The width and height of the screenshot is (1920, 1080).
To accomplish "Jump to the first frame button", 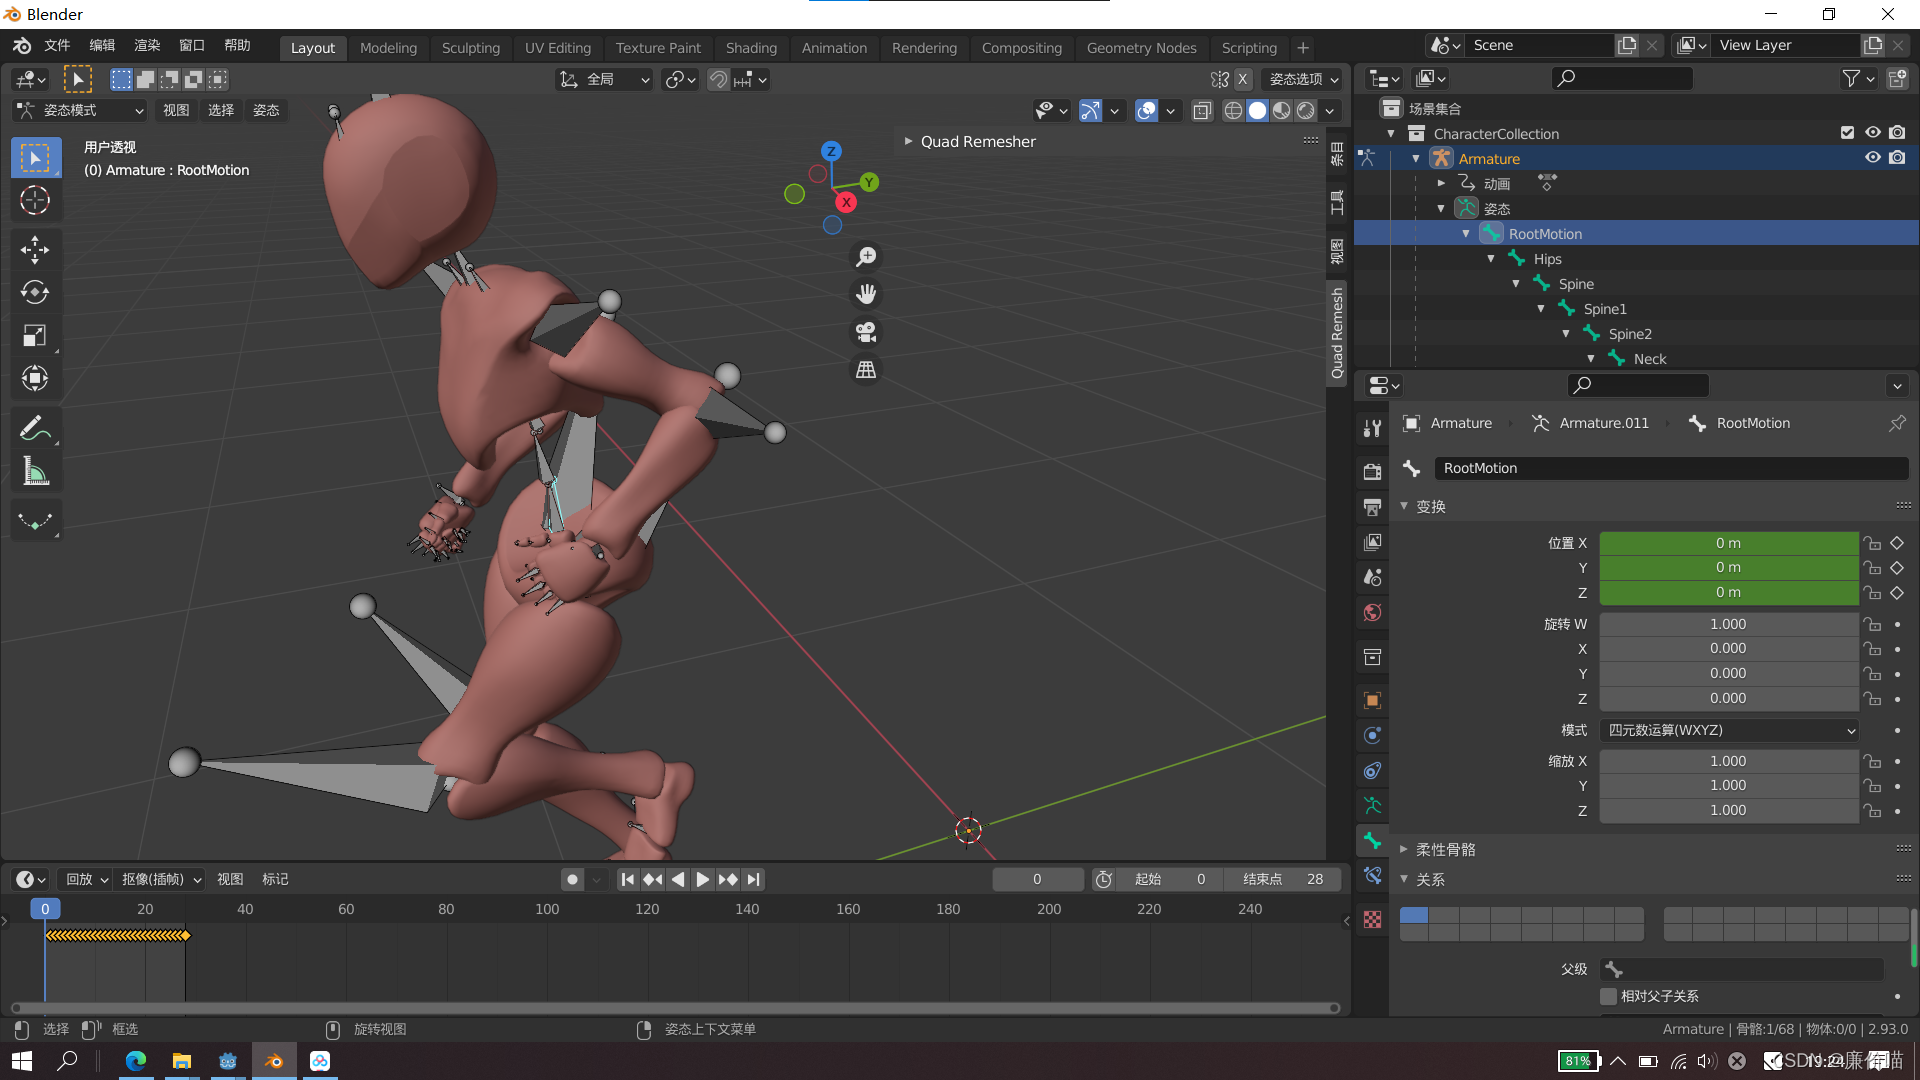I will [627, 879].
